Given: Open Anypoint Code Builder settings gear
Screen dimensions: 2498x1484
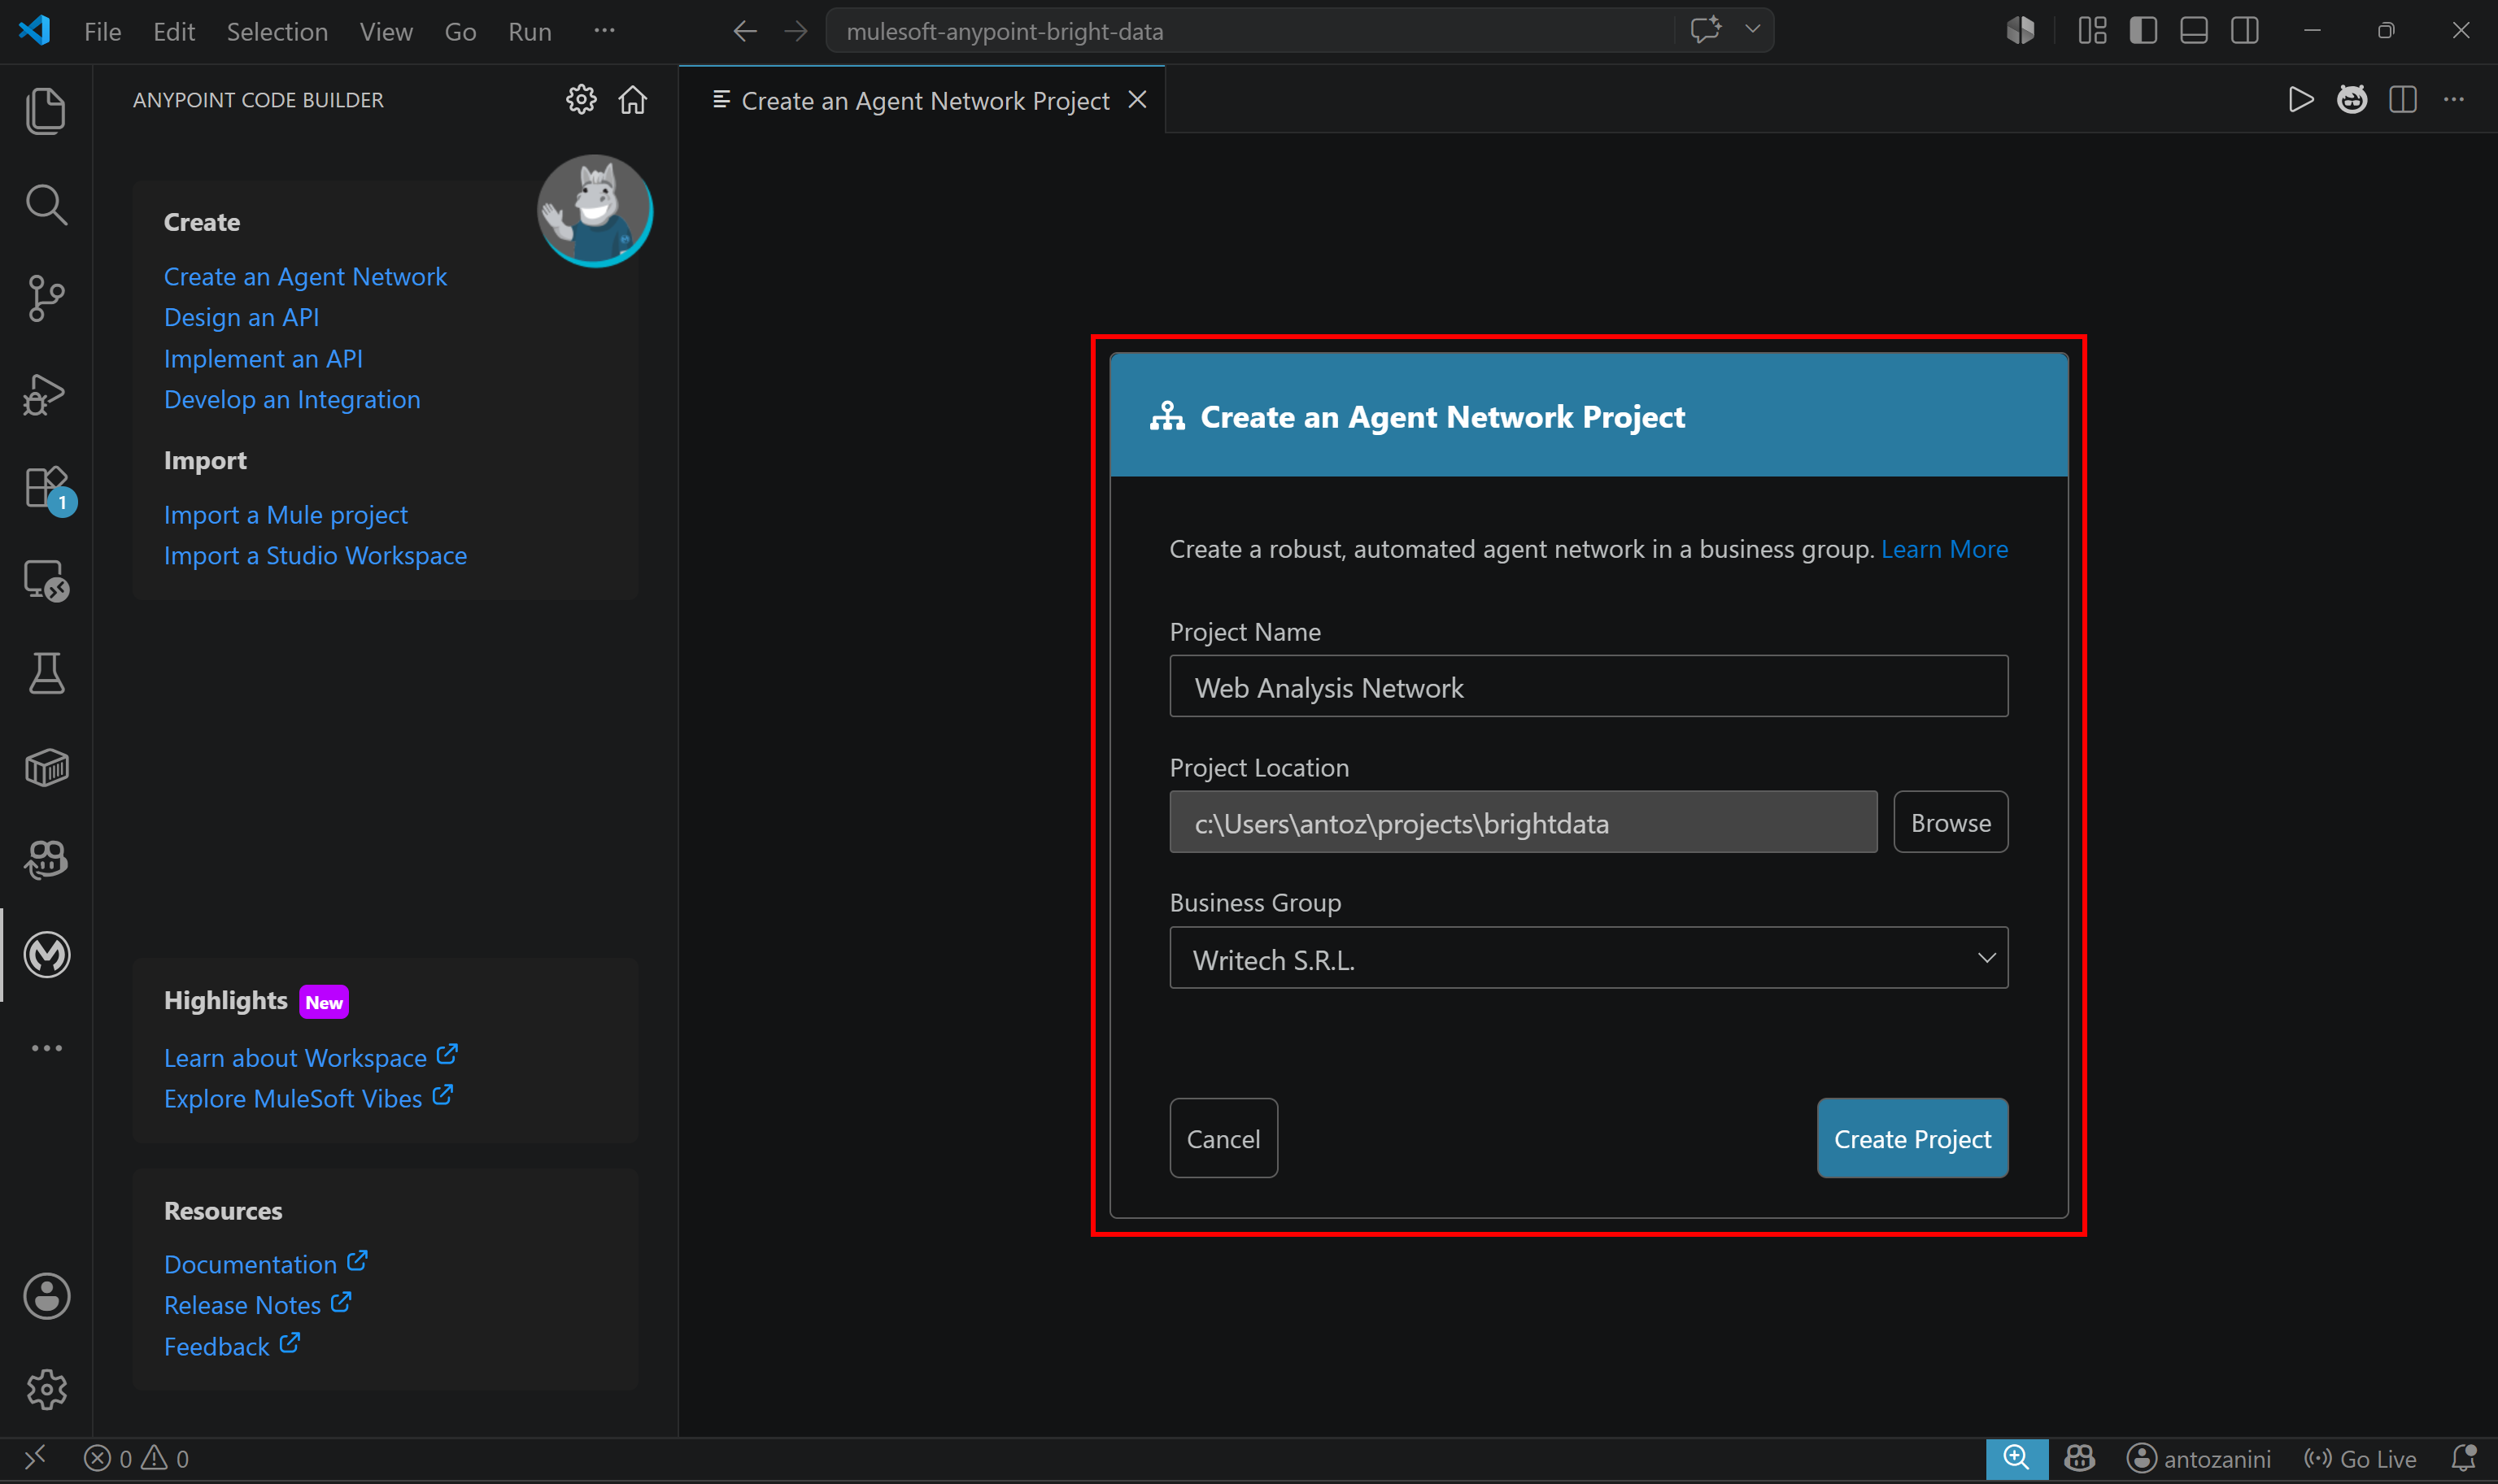Looking at the screenshot, I should [581, 100].
